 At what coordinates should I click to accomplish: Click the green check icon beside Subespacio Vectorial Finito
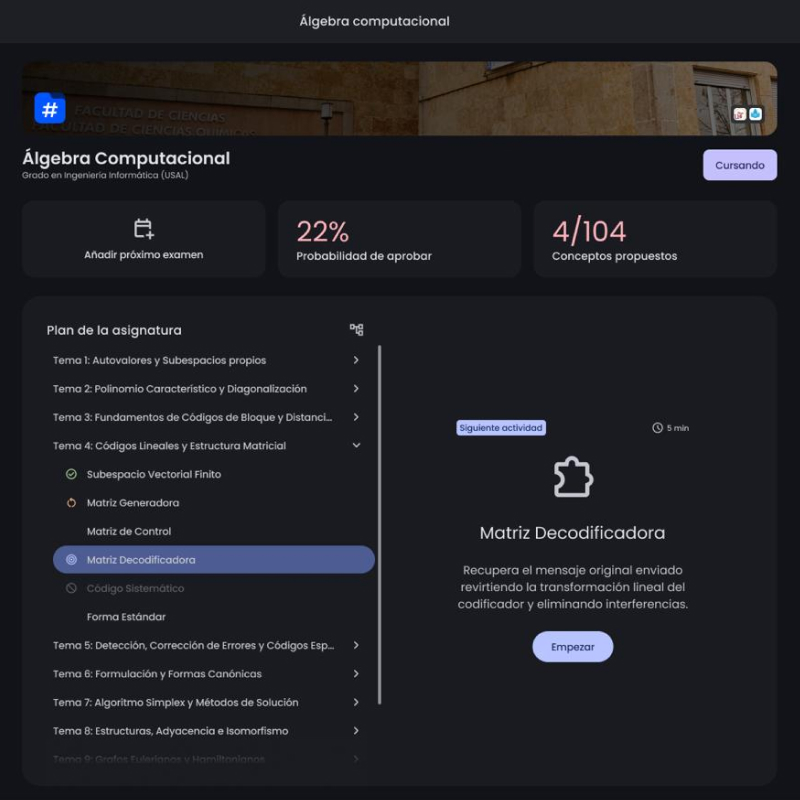pos(71,474)
